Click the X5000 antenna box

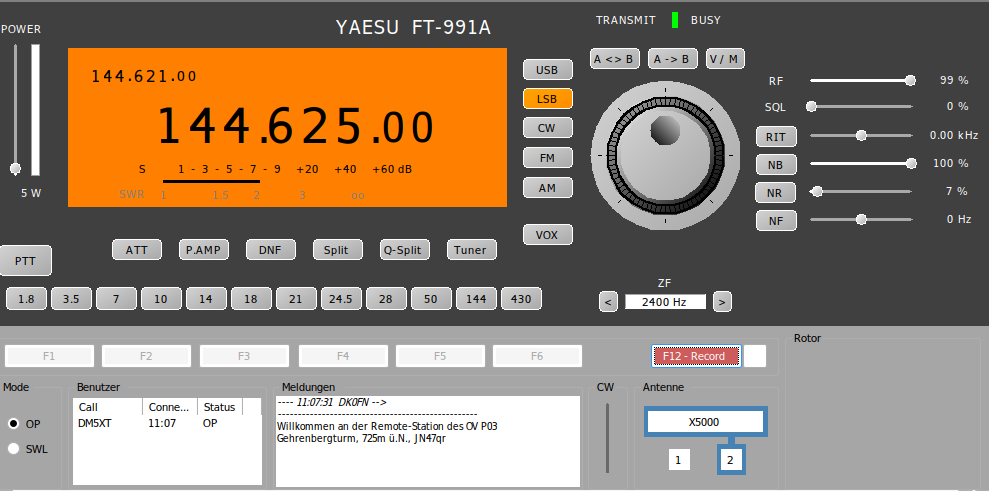705,422
